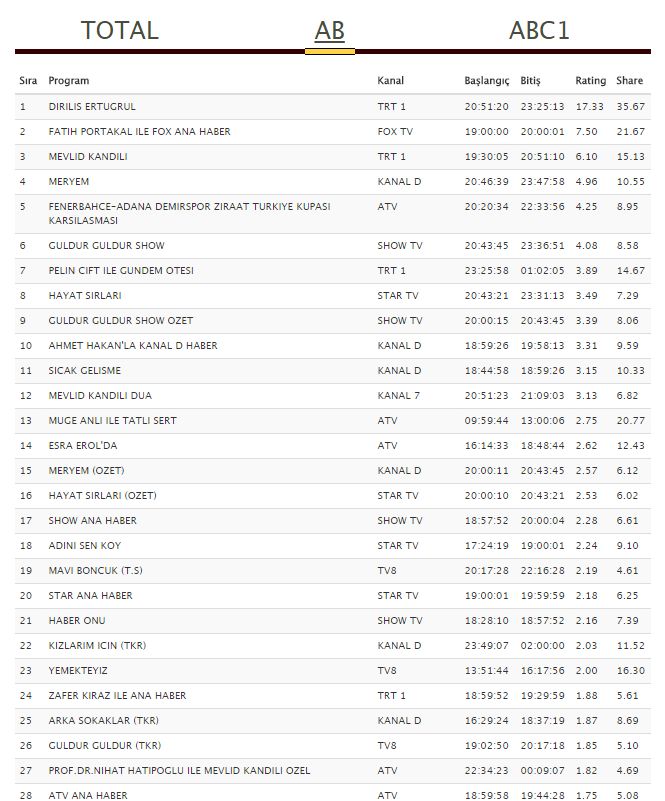Click the MEYEM program in row 4

69,181
